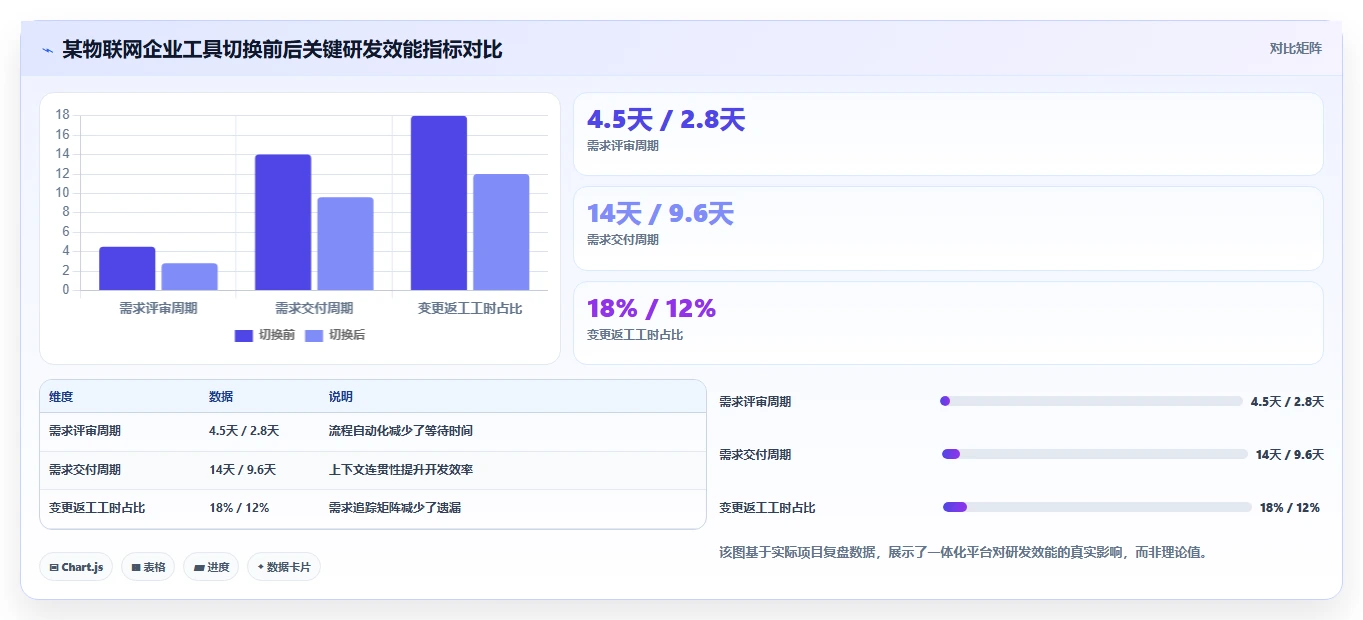Click table cell 14天 / 9.6天
Screen dimensions: 1363x620
(x=243, y=470)
